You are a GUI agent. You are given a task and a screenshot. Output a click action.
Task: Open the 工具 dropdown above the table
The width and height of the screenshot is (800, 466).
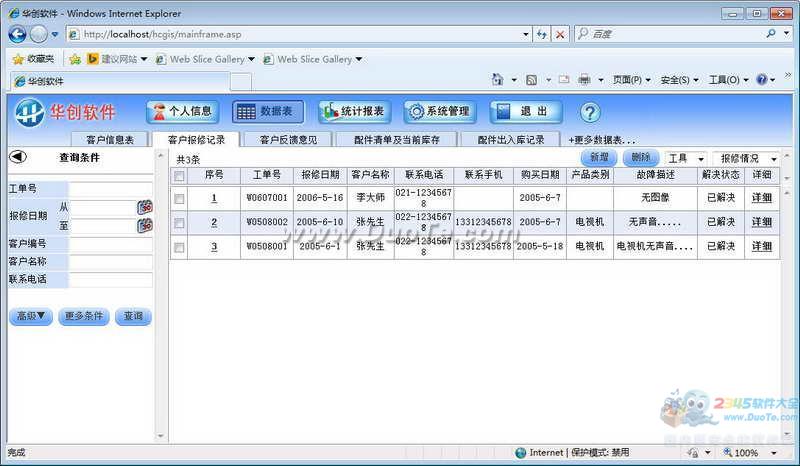(x=686, y=159)
